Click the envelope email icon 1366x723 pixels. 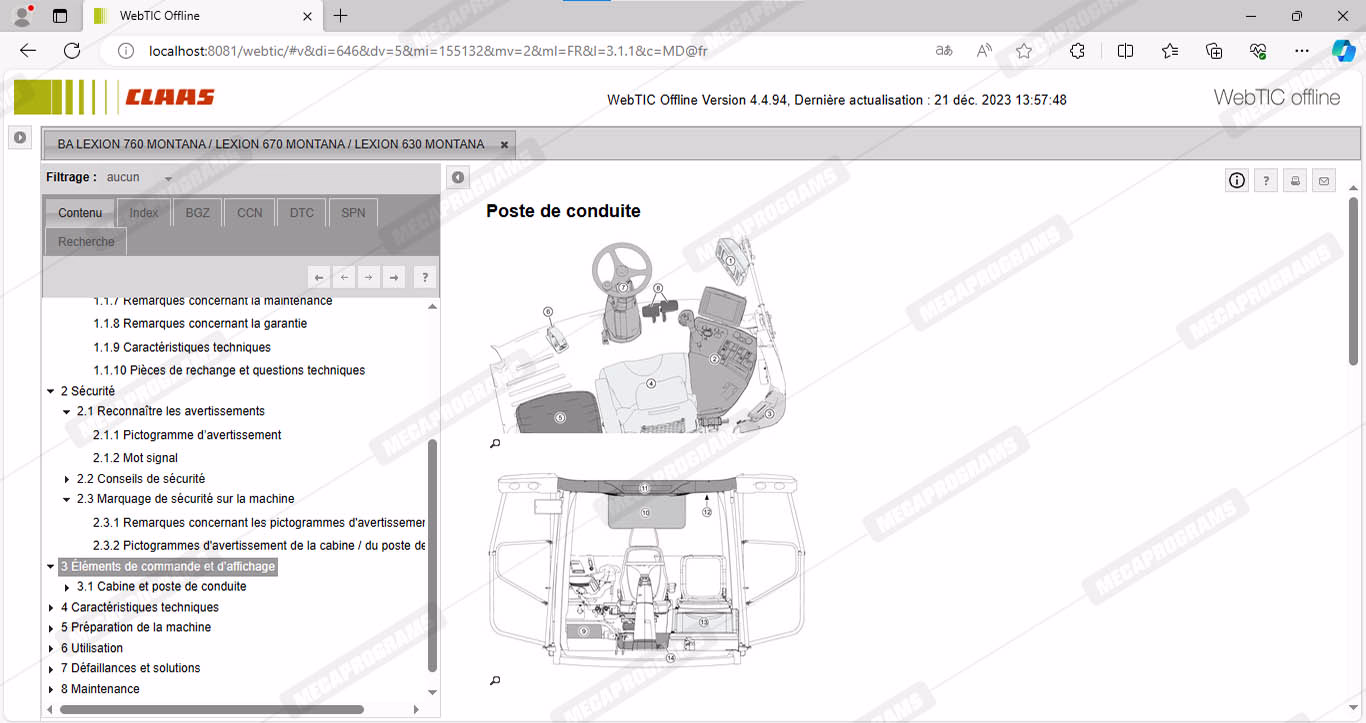point(1324,181)
